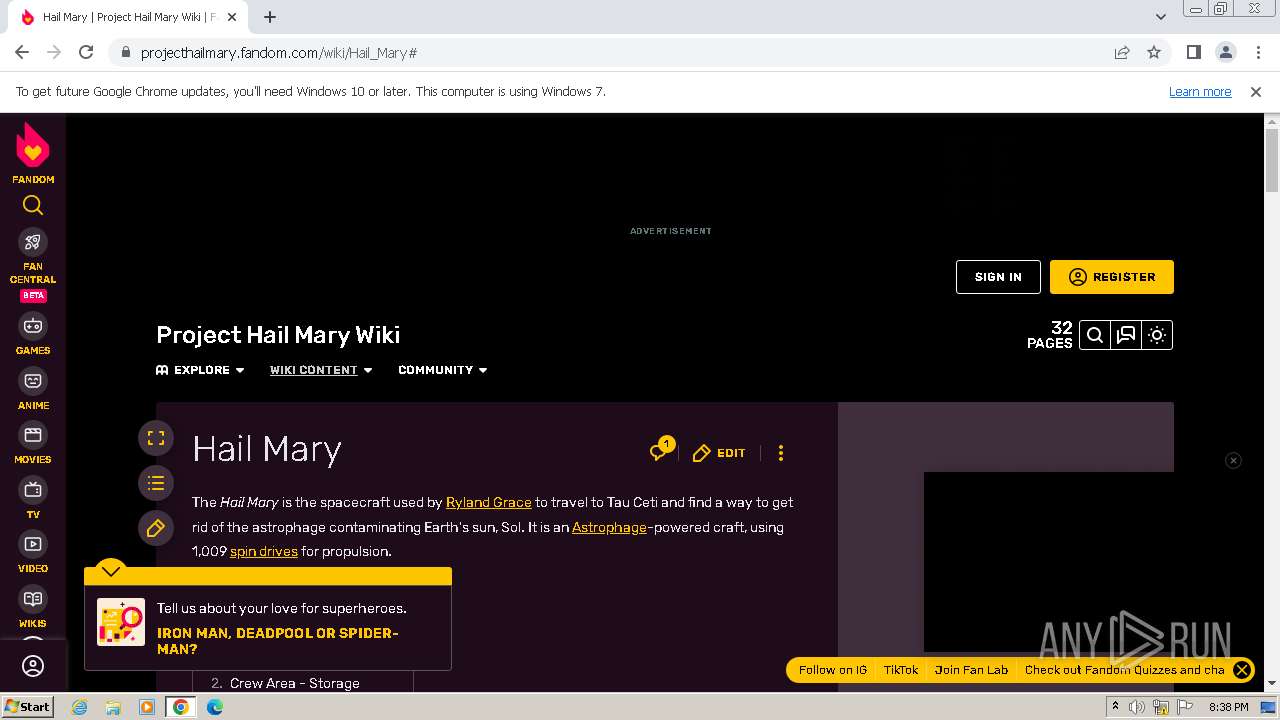
Task: Open the Fandom home logo
Action: coord(33,153)
